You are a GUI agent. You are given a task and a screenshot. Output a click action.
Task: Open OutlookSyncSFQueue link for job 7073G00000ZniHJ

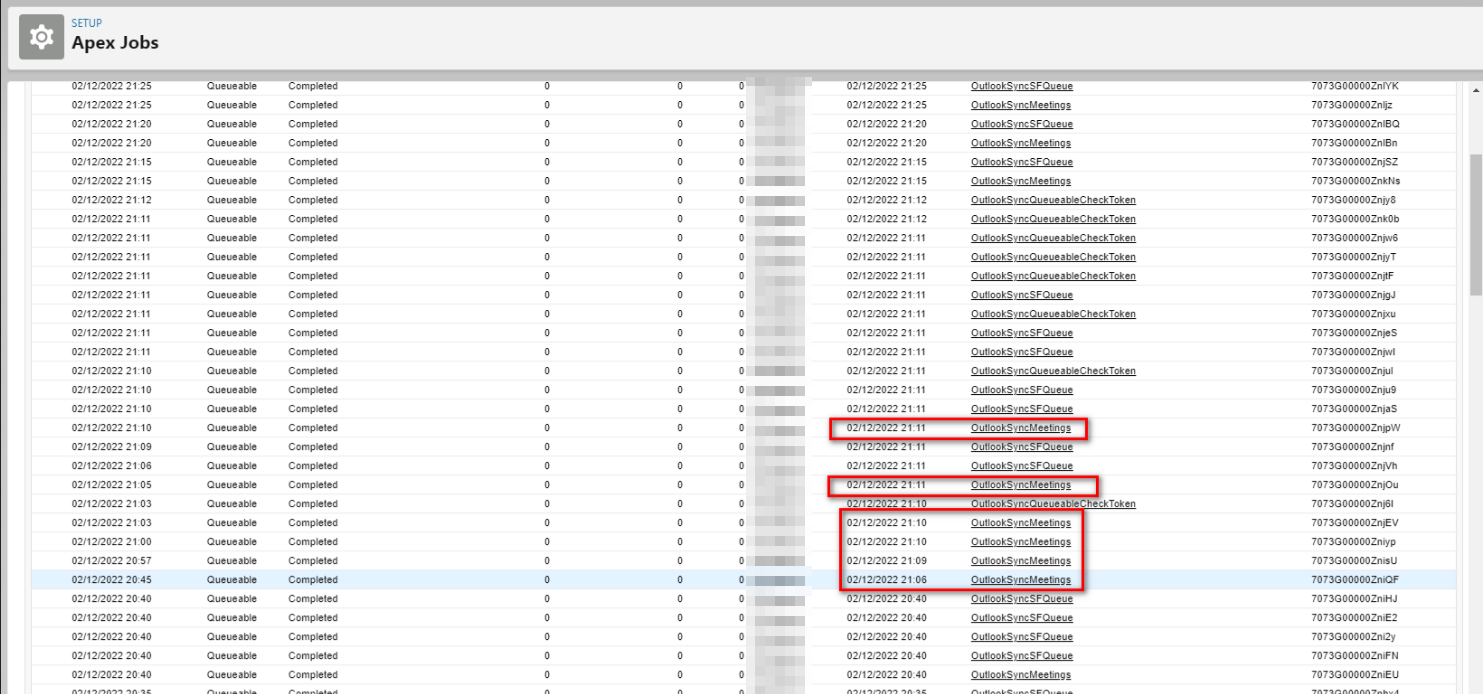pyautogui.click(x=1021, y=599)
